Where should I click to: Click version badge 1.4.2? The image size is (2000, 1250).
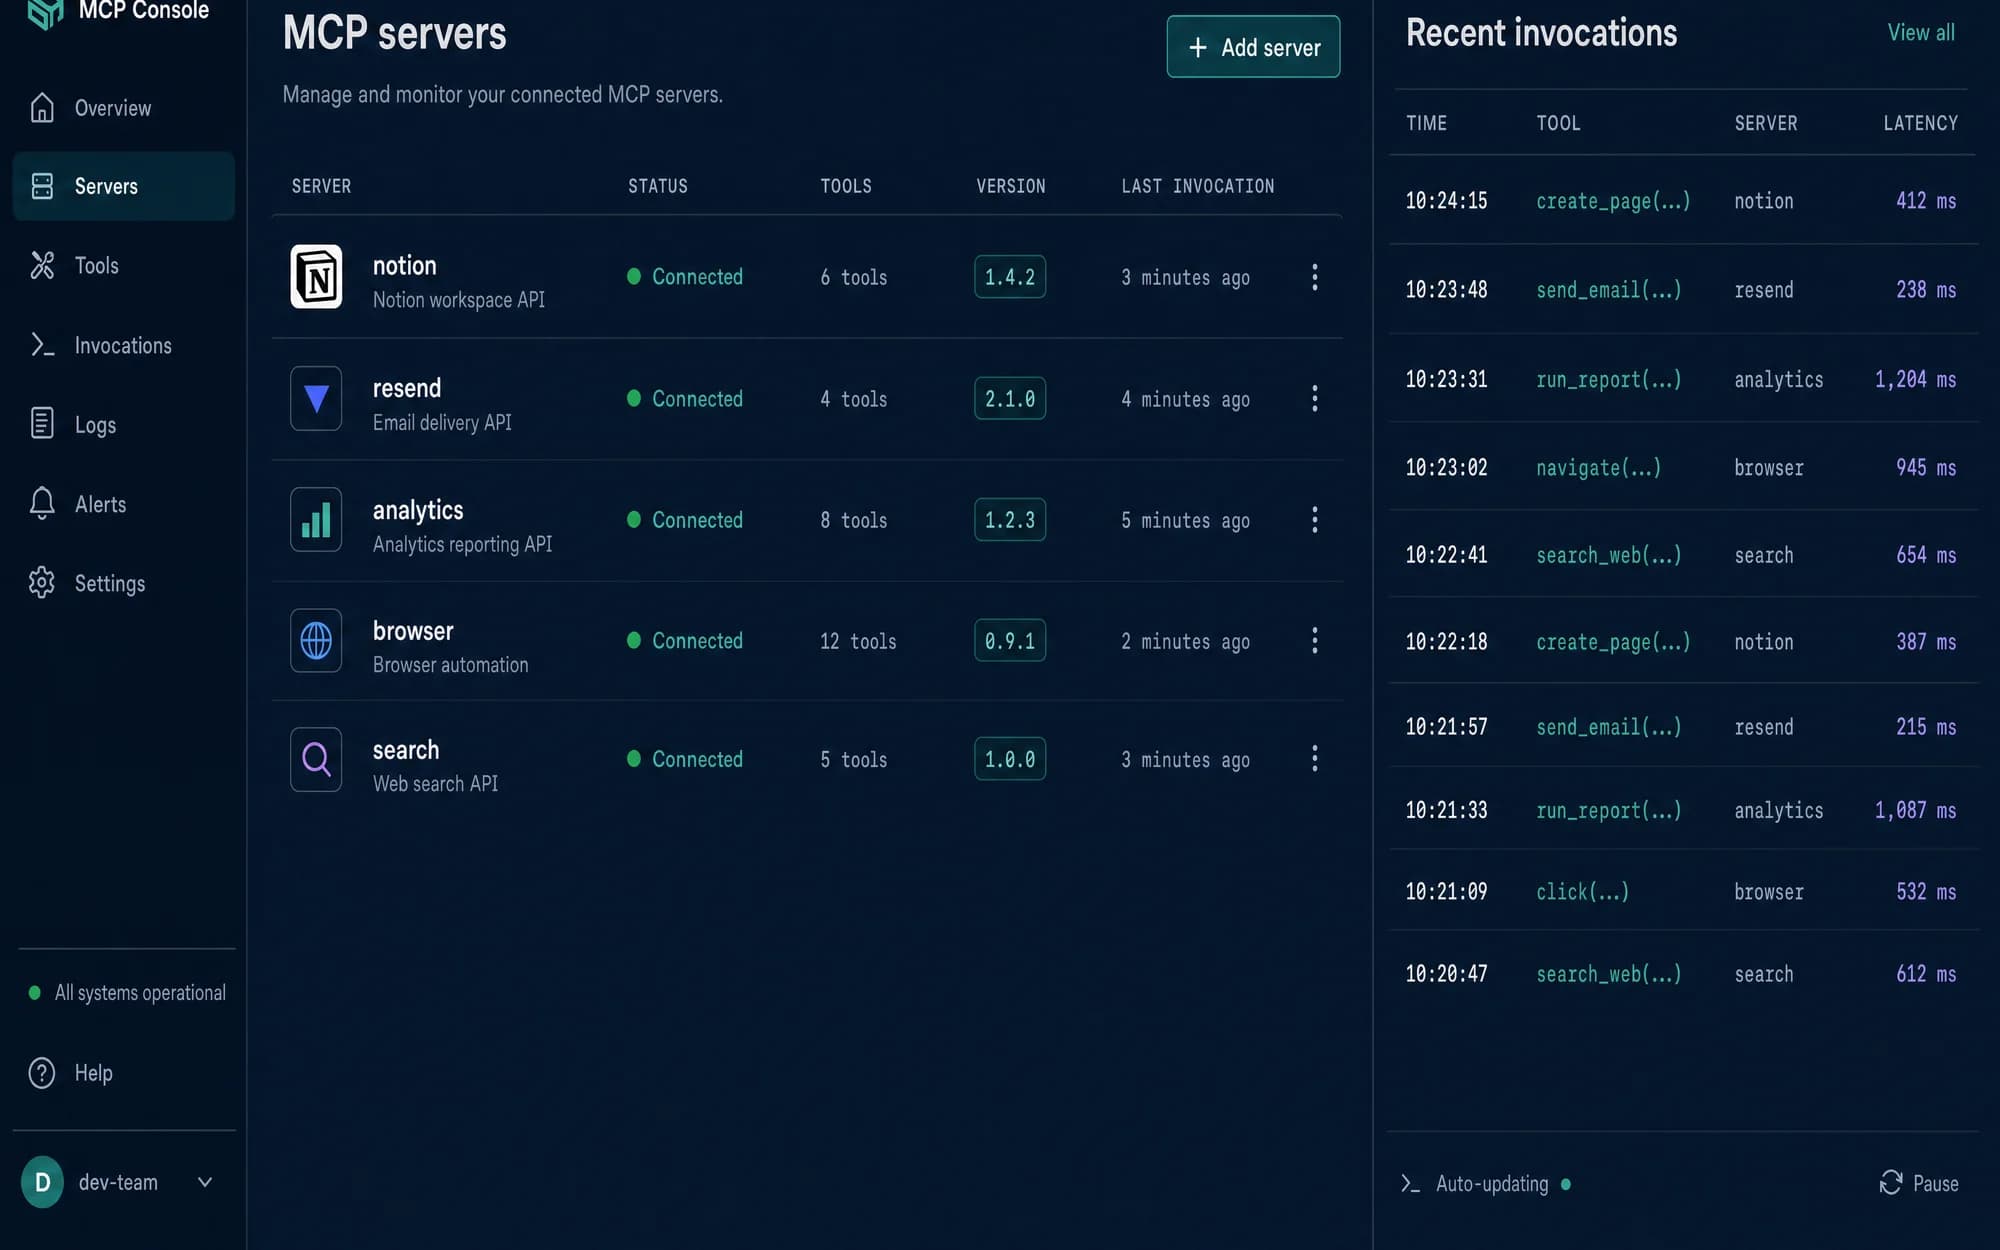pos(1010,277)
